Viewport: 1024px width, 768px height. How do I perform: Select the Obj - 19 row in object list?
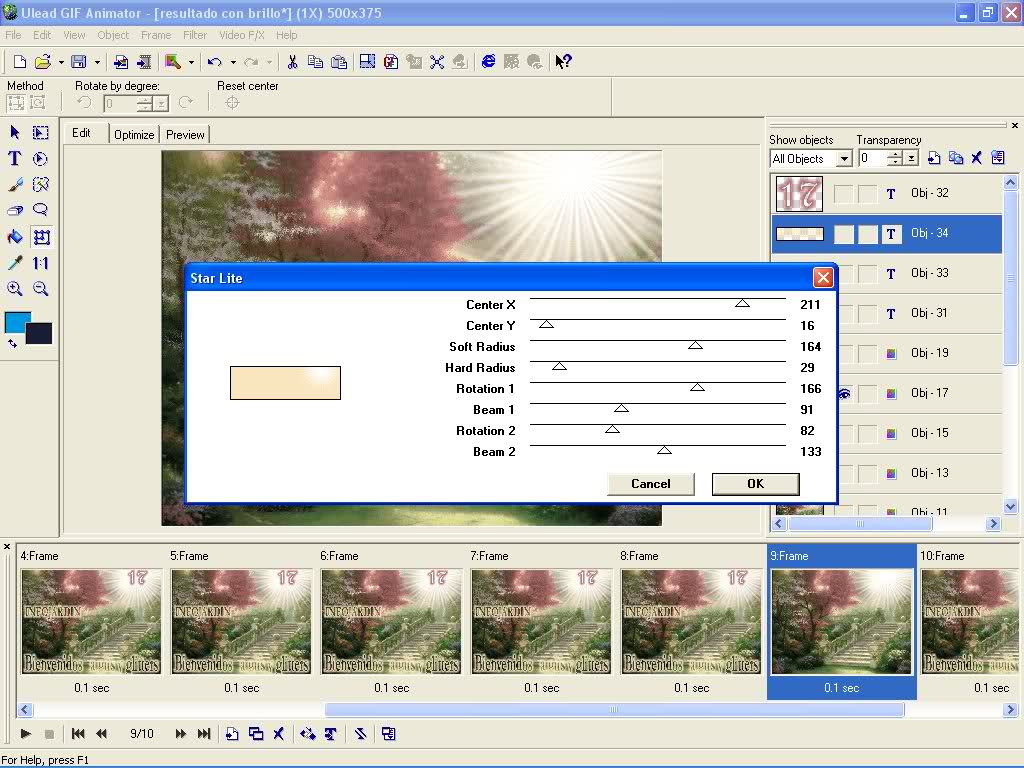click(887, 353)
